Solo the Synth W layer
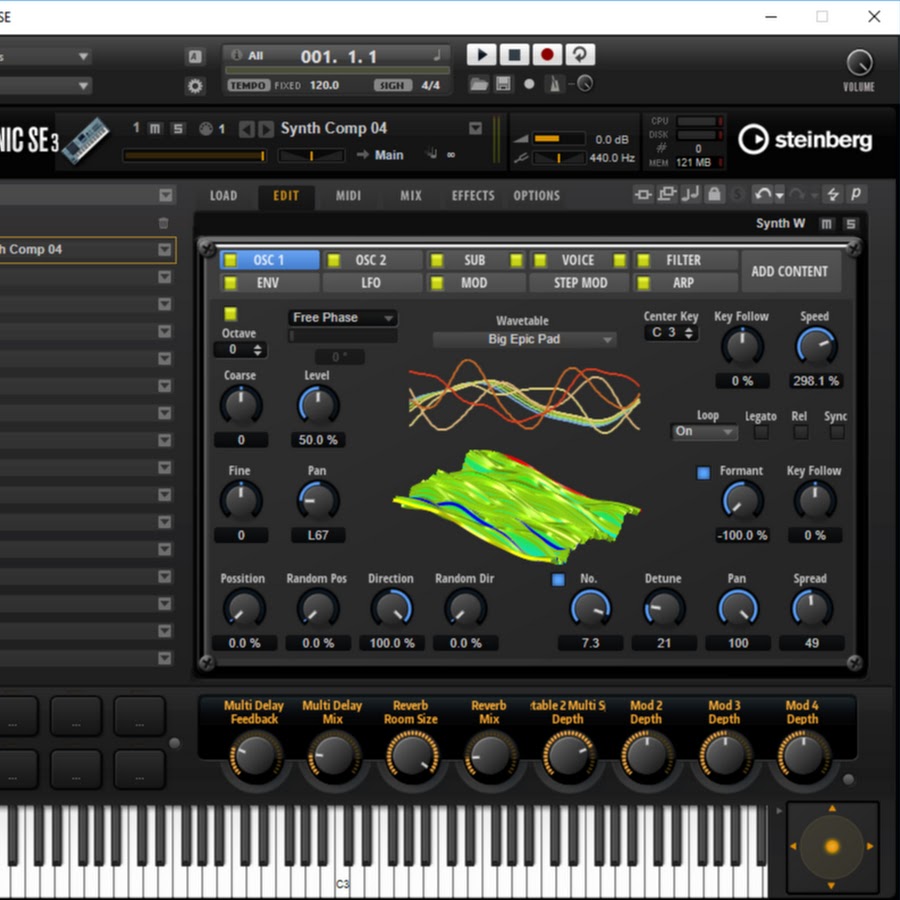This screenshot has width=900, height=900. tap(851, 224)
